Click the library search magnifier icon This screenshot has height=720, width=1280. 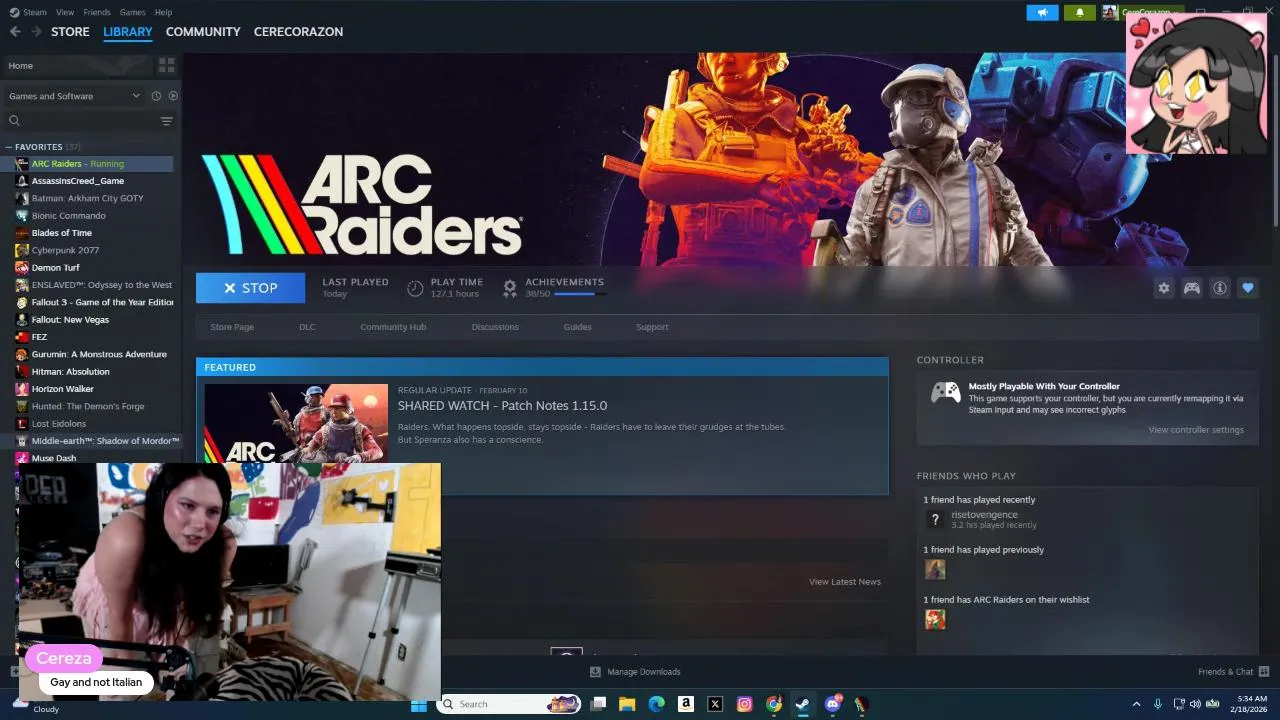click(14, 121)
